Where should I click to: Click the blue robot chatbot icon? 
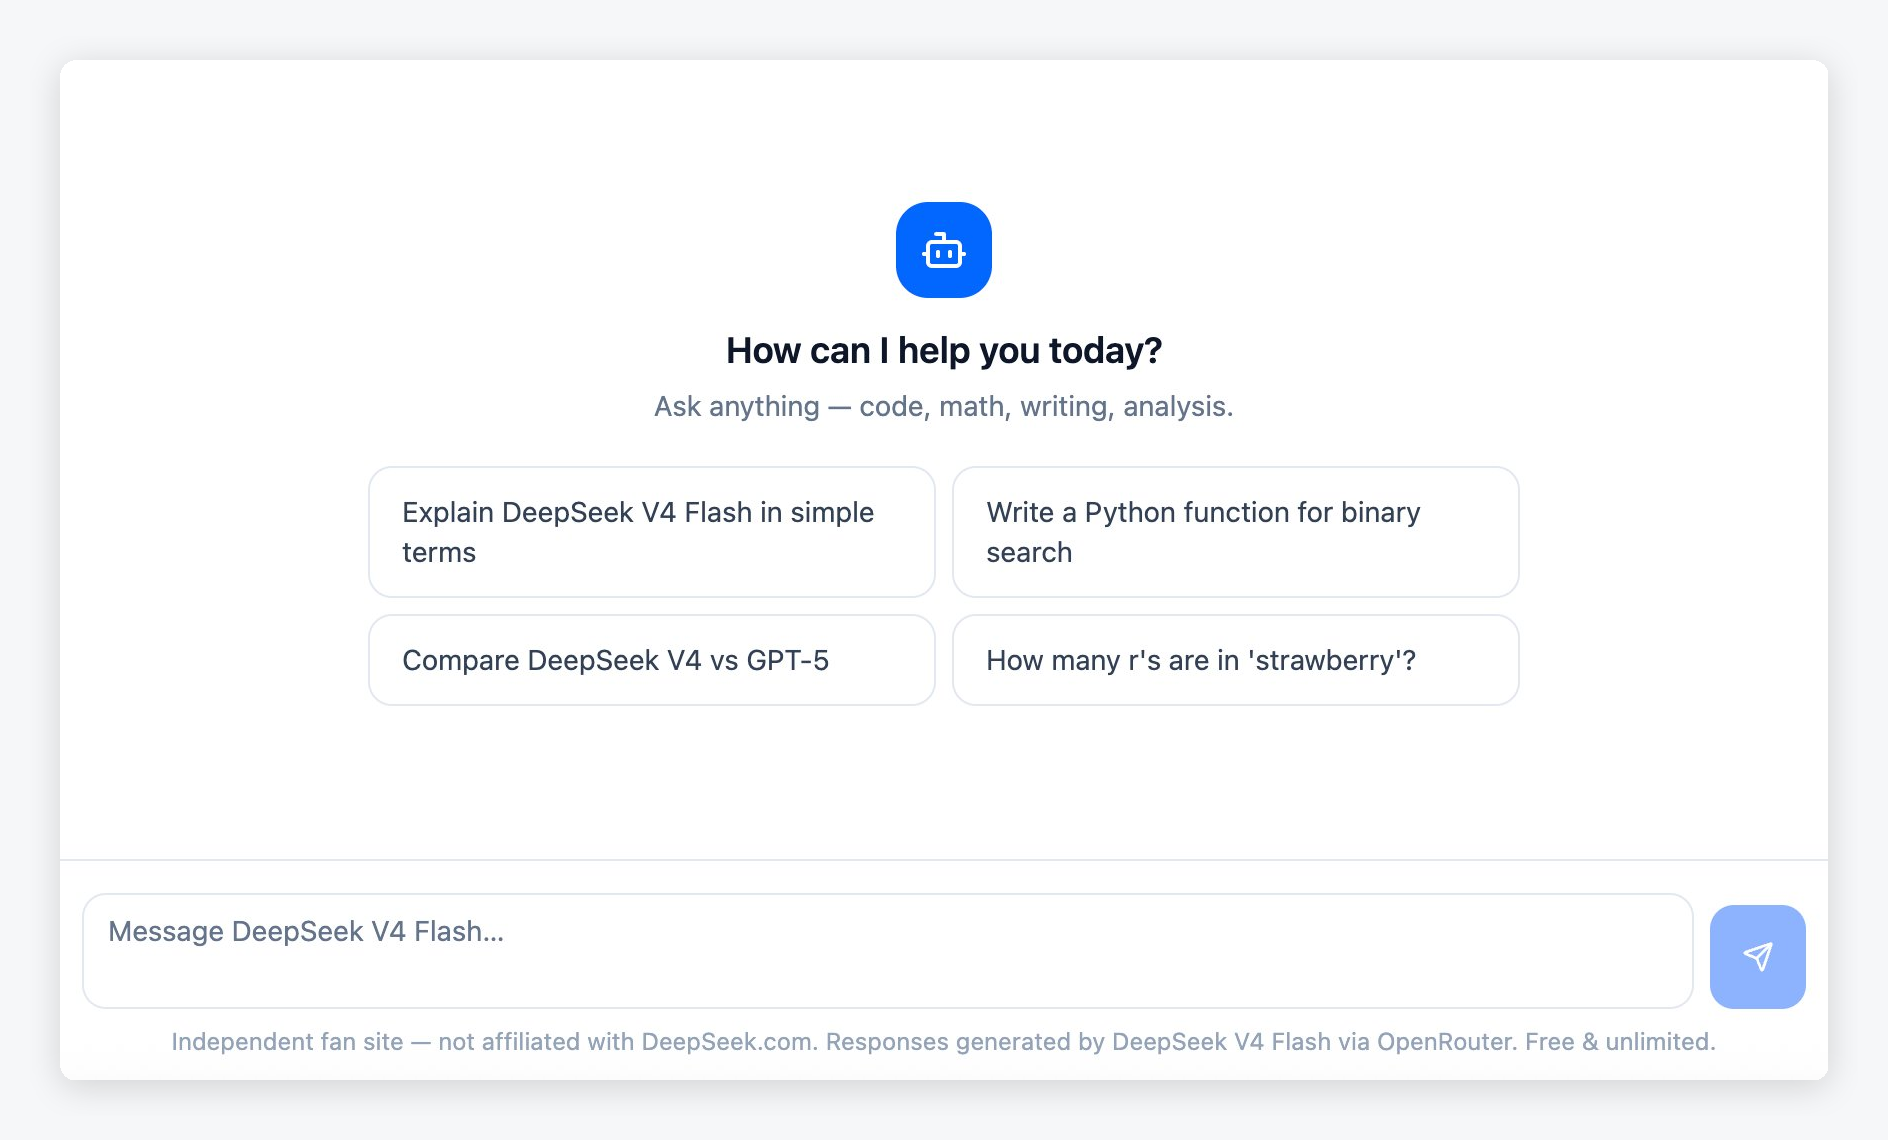943,250
